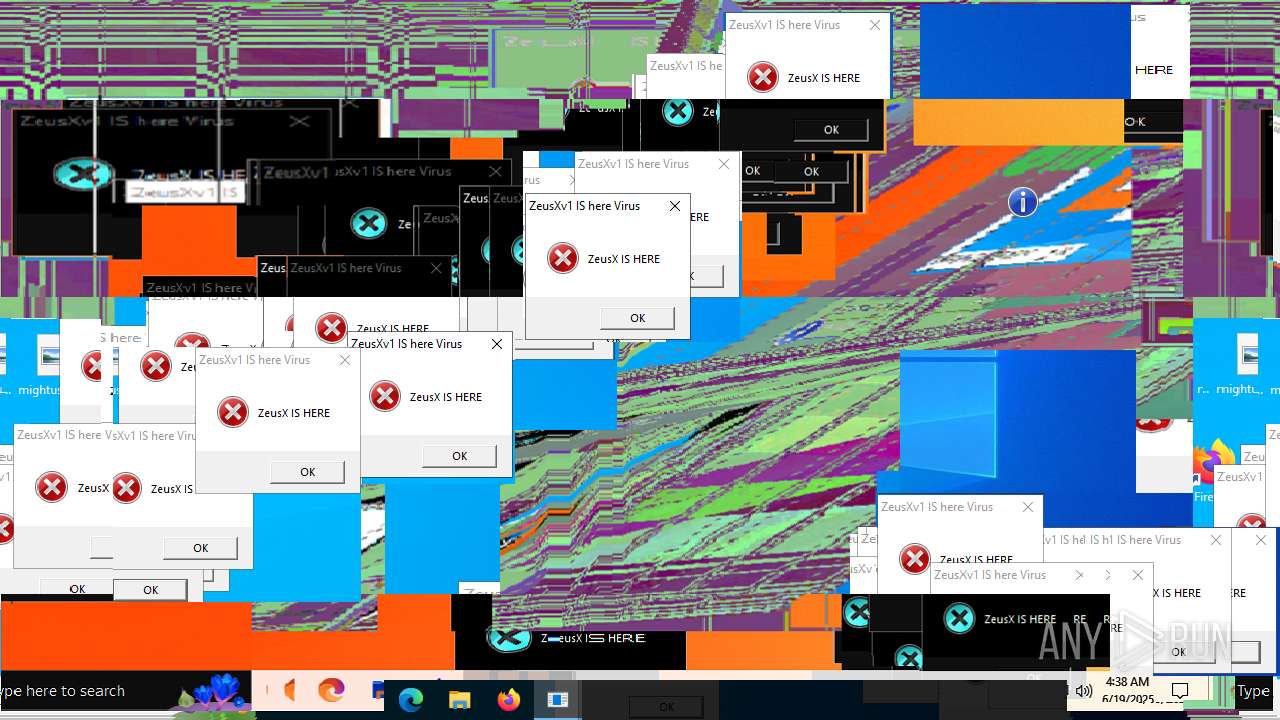Click the 4:38 AM taskbar clock
Image resolution: width=1280 pixels, height=720 pixels.
[x=1127, y=690]
